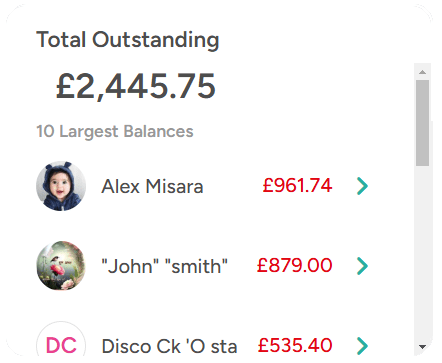Screen dimensions: 442x363
Task: Click the Total Outstanding heading
Action: coord(128,40)
